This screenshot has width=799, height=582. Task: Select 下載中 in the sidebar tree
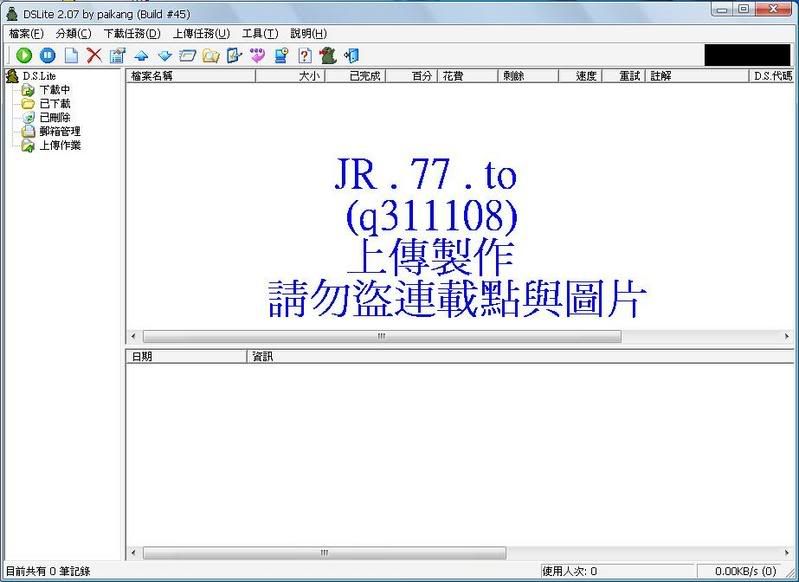55,90
